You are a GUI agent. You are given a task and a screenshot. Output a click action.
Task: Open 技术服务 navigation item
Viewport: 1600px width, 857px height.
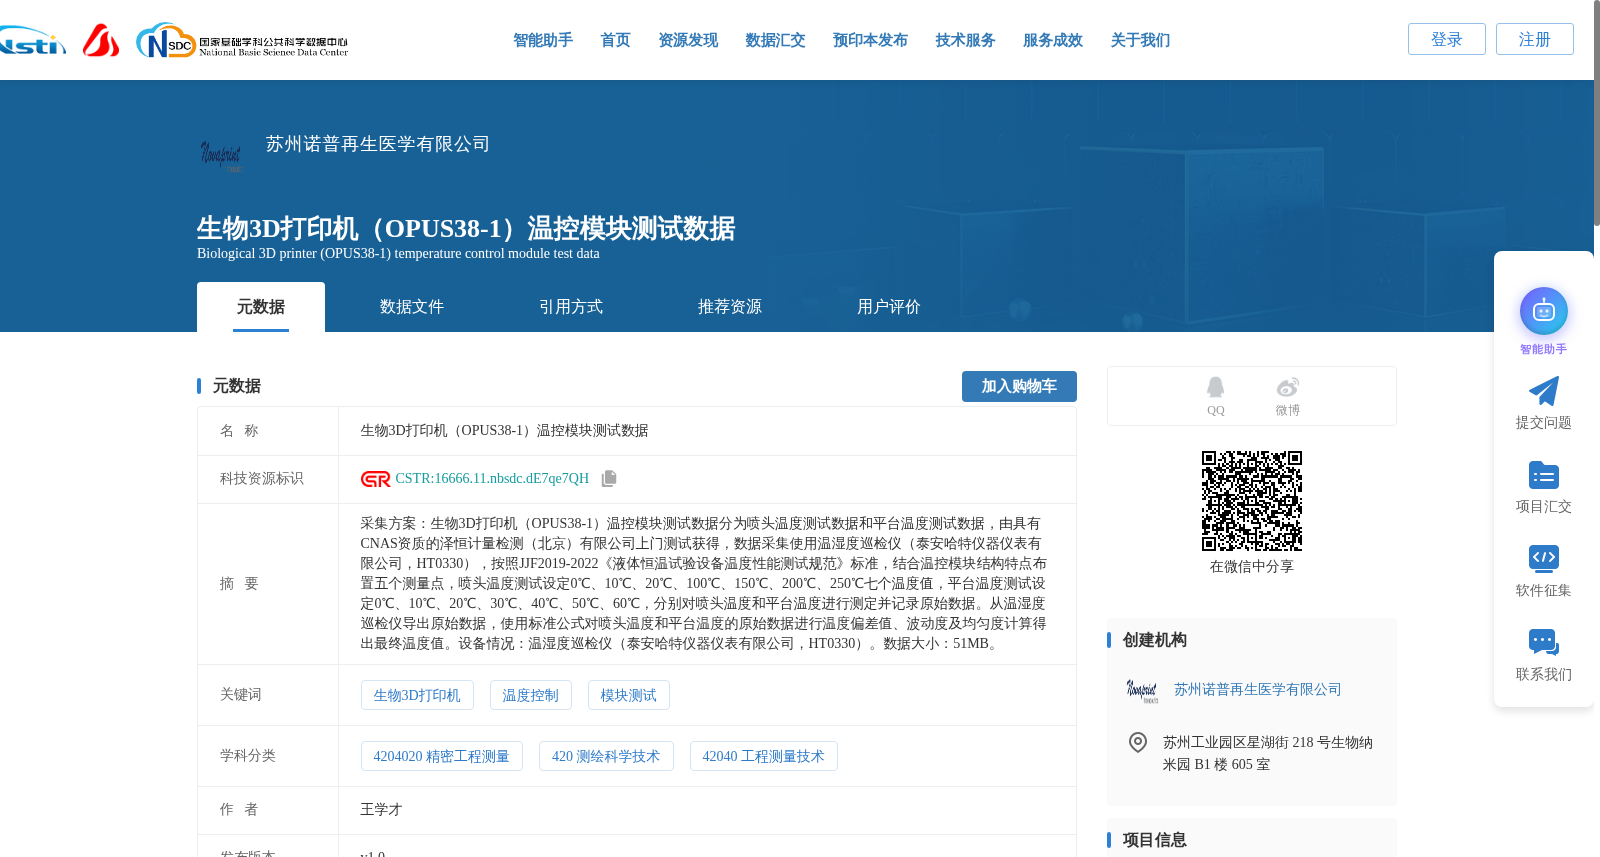tap(965, 40)
